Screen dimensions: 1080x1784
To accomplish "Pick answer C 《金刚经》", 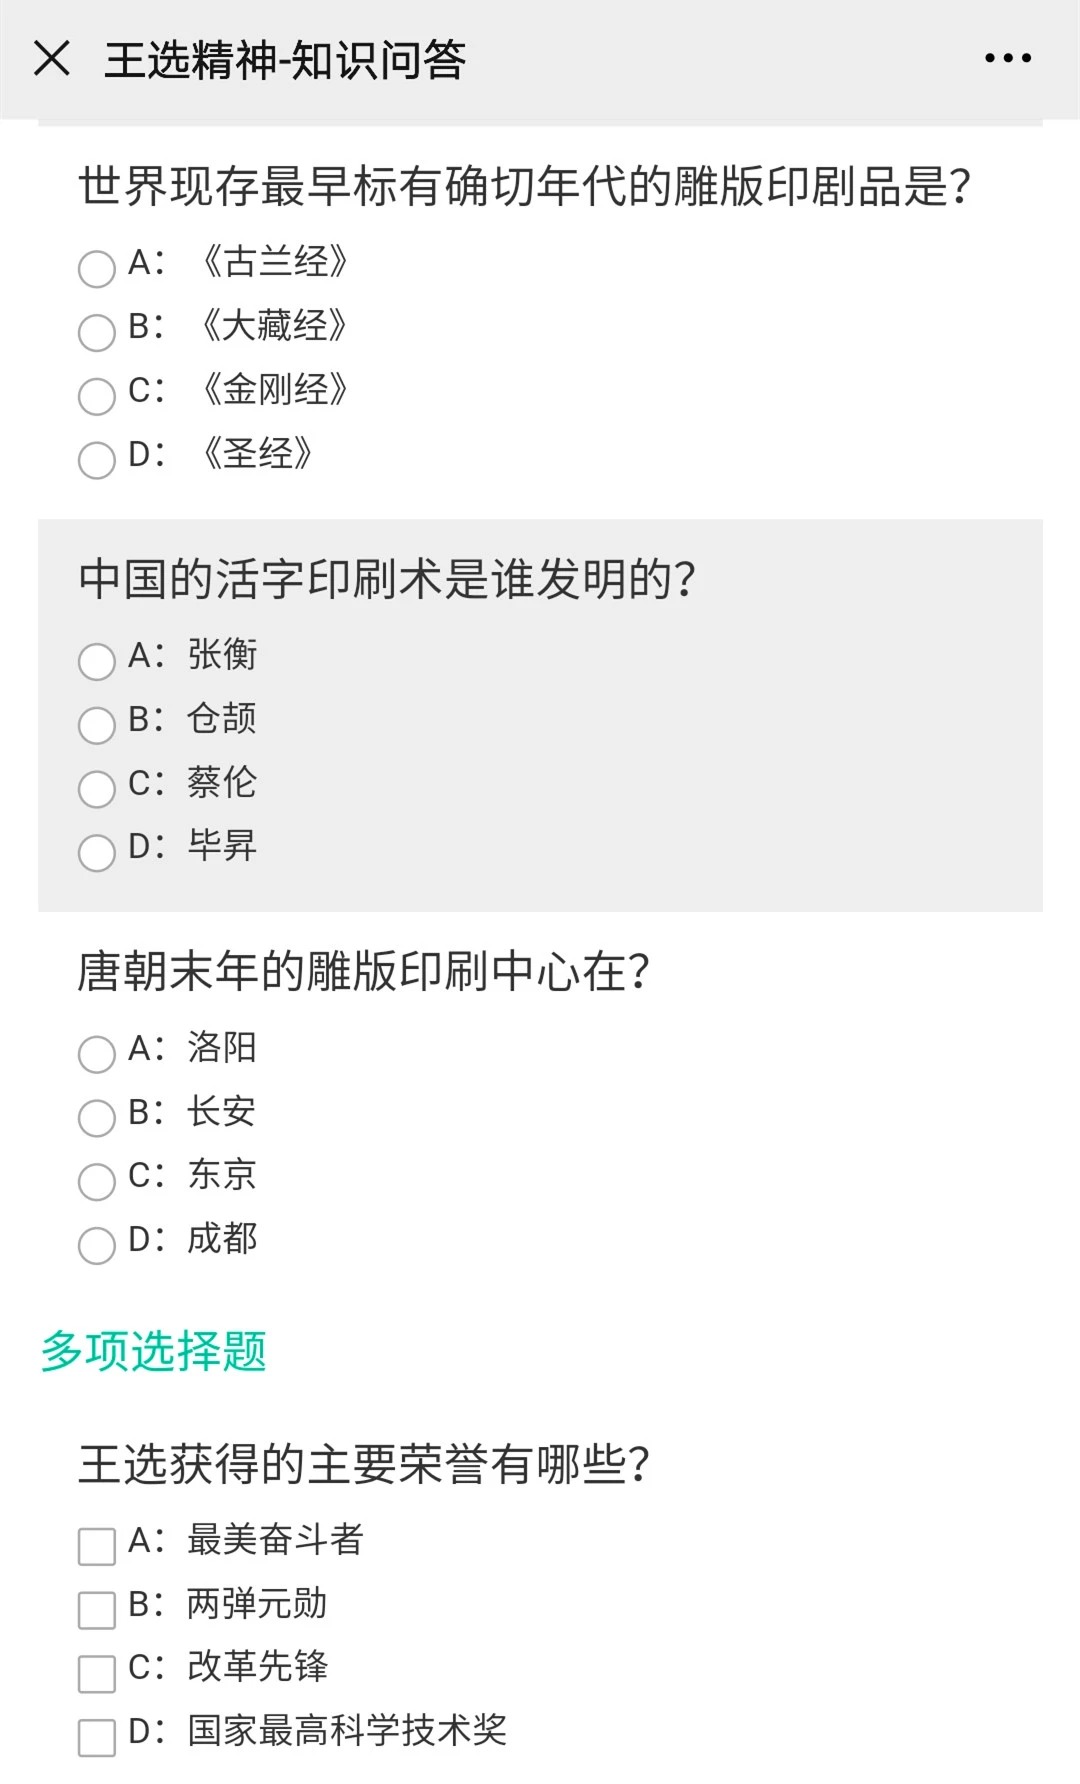I will pos(97,396).
